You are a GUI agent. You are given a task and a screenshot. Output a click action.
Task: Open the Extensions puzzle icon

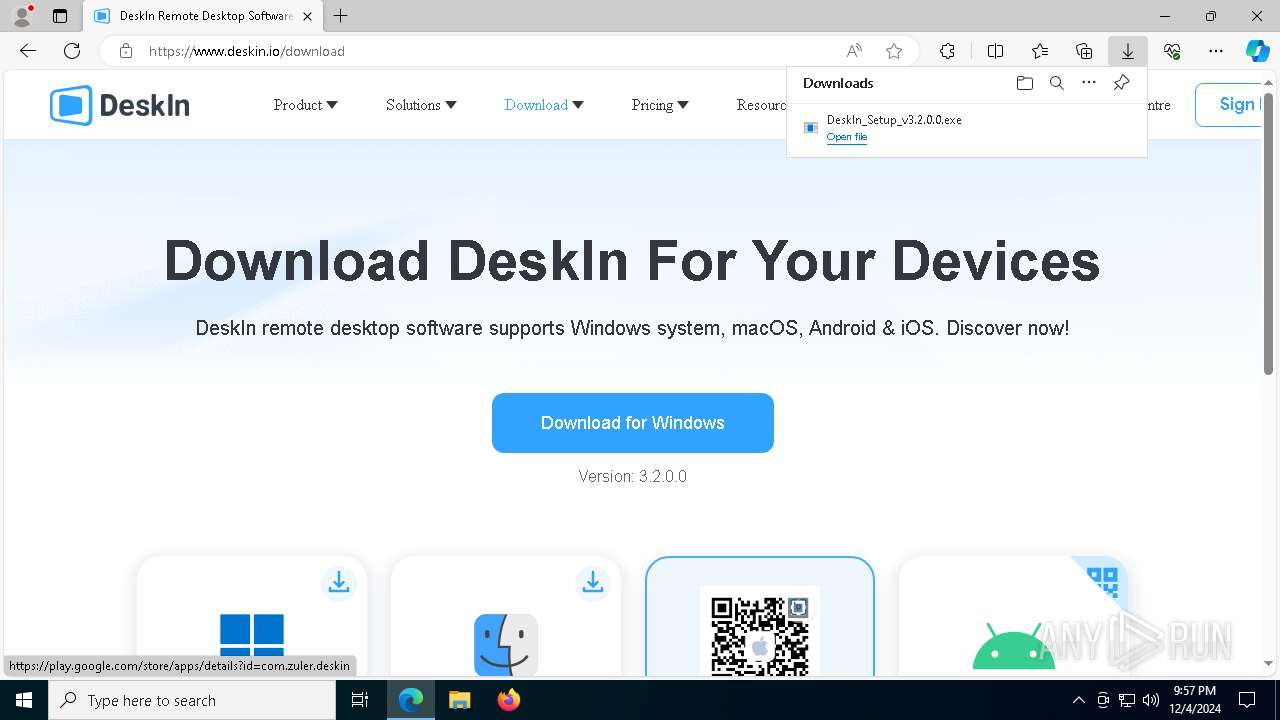[947, 51]
